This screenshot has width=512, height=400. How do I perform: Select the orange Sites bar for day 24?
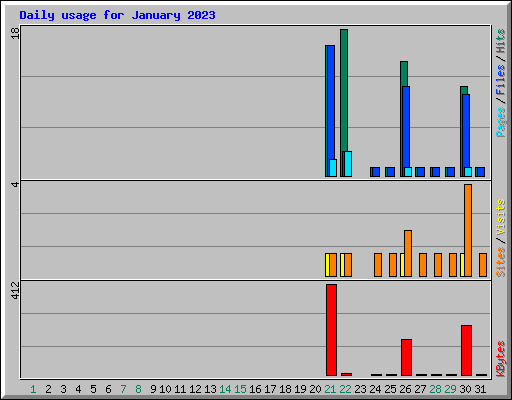pyautogui.click(x=378, y=265)
